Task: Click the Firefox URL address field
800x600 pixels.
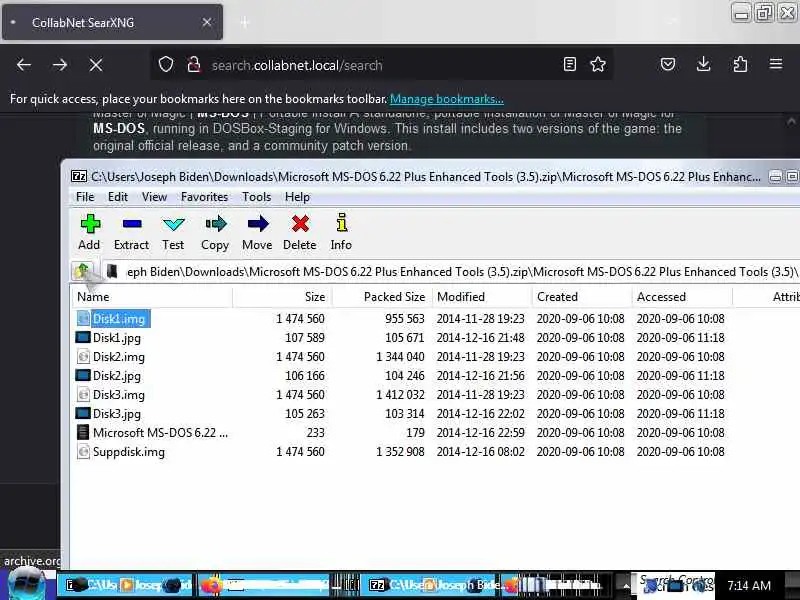Action: pos(383,65)
